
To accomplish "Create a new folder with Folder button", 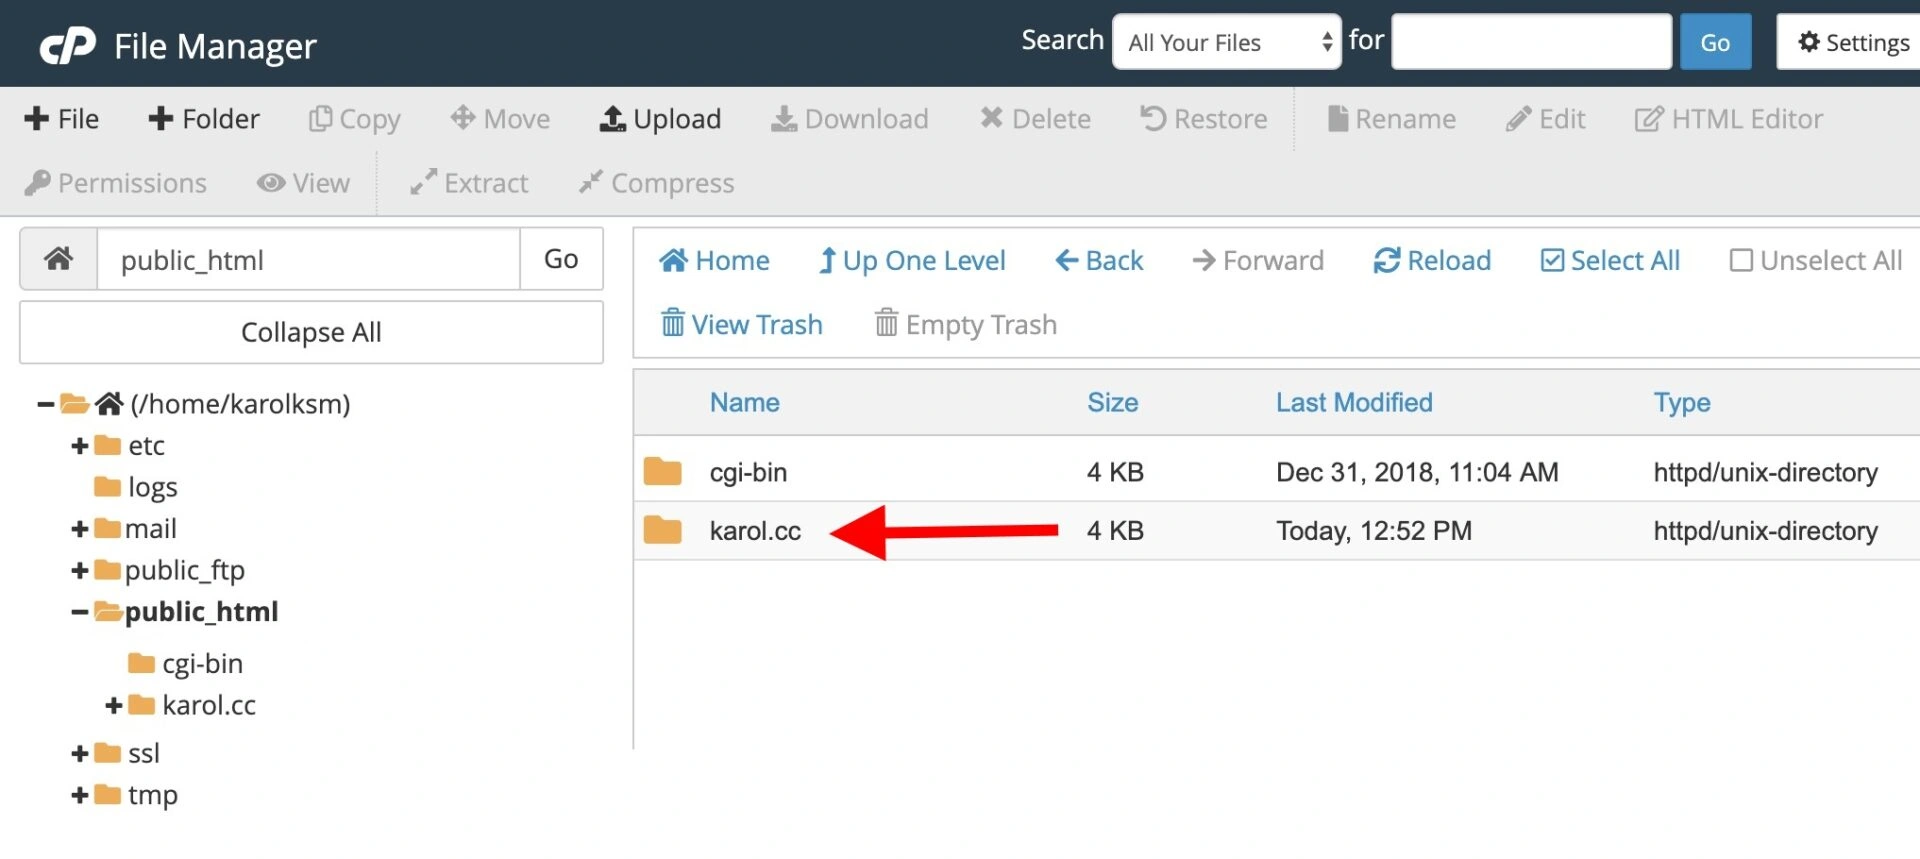I will pos(203,119).
